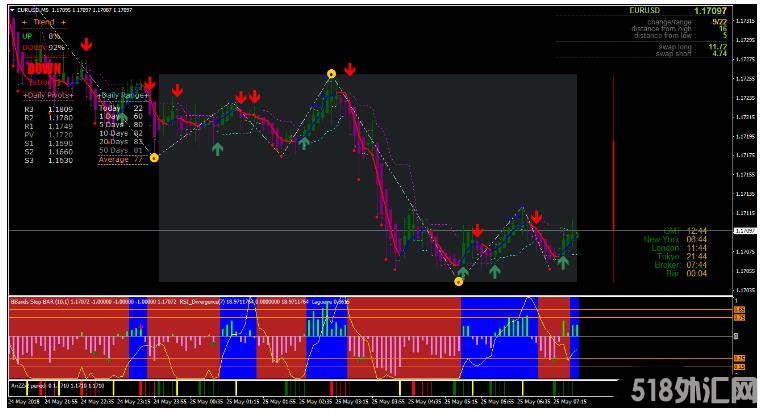Screen dimensions: 765x414
Task: Click the big red DOWN trend label
Action: pyautogui.click(x=44, y=69)
